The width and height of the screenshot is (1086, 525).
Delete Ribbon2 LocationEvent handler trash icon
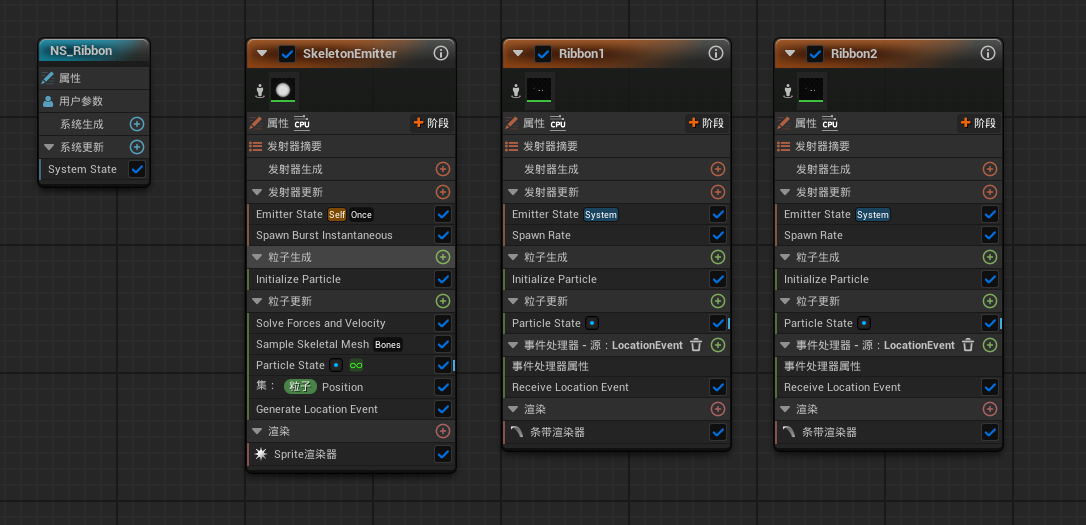(x=969, y=345)
